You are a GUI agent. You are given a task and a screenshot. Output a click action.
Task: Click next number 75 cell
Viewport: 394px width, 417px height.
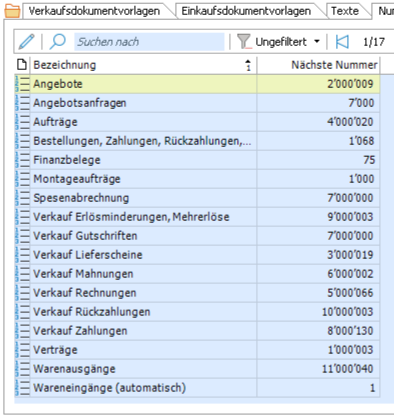pos(318,160)
